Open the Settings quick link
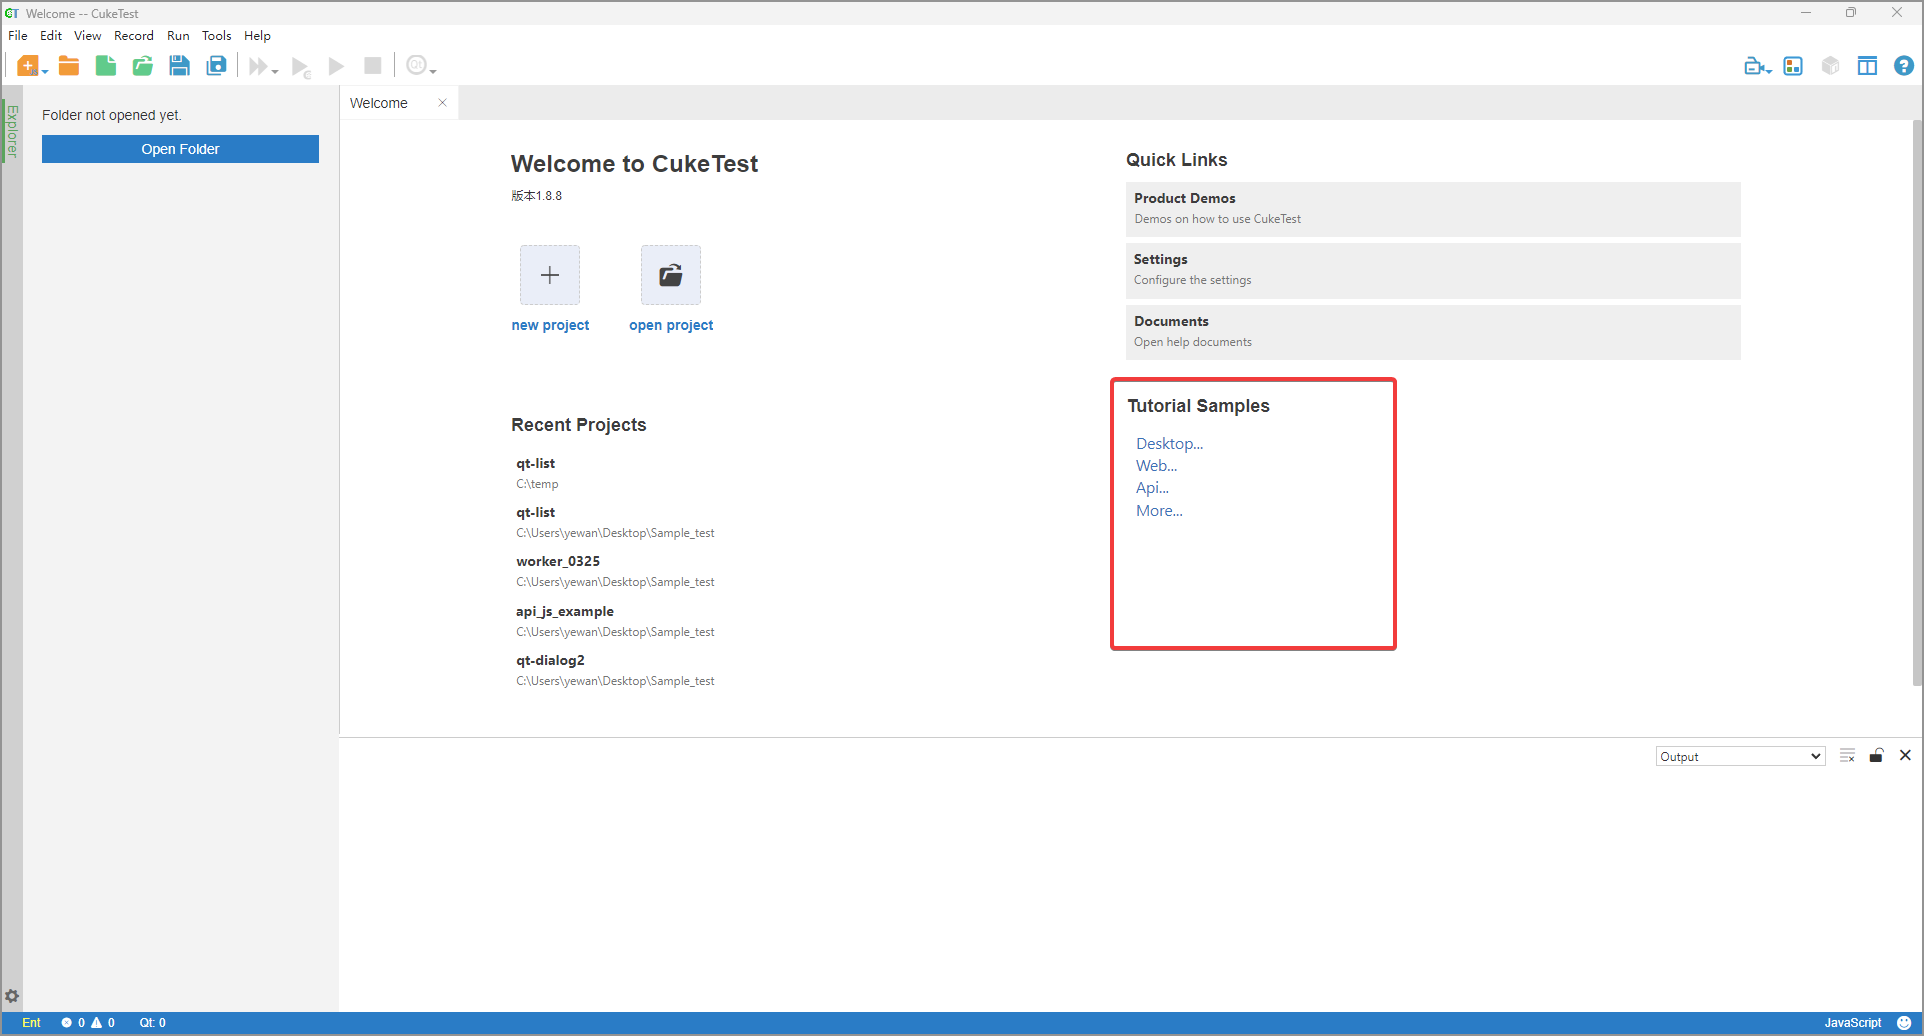Viewport: 1924px width, 1036px height. pos(1433,271)
